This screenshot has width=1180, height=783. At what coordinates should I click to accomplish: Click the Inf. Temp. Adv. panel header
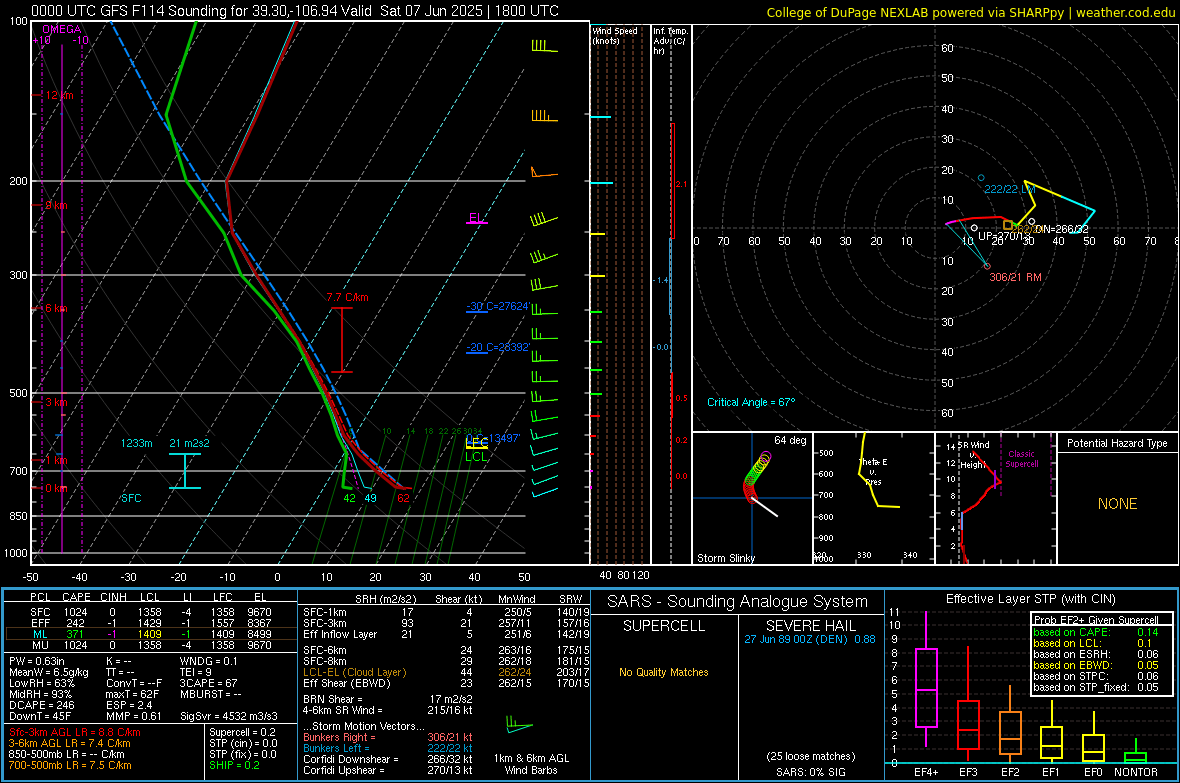[671, 41]
